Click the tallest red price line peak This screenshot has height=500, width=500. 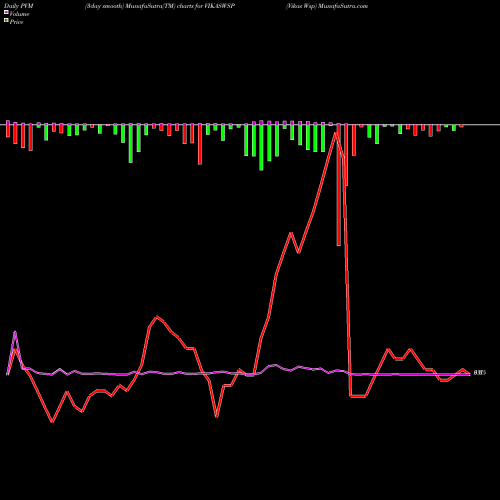(x=336, y=133)
